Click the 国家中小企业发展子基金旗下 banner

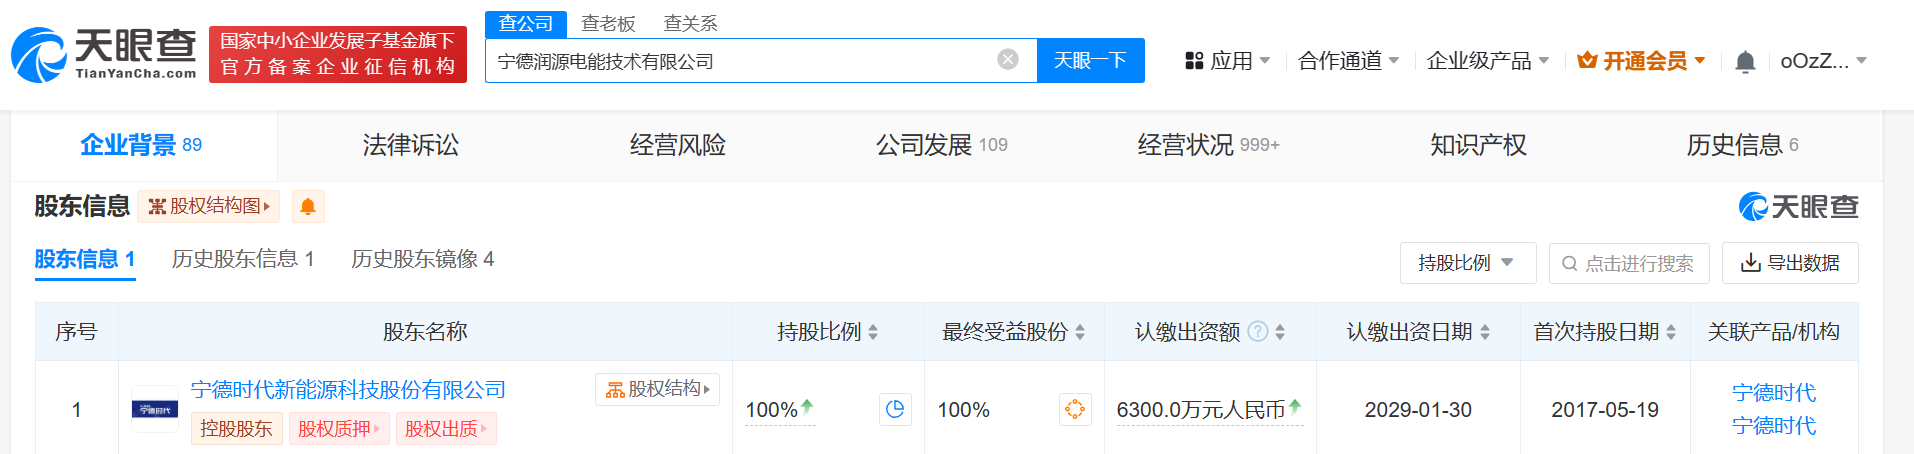[x=338, y=54]
